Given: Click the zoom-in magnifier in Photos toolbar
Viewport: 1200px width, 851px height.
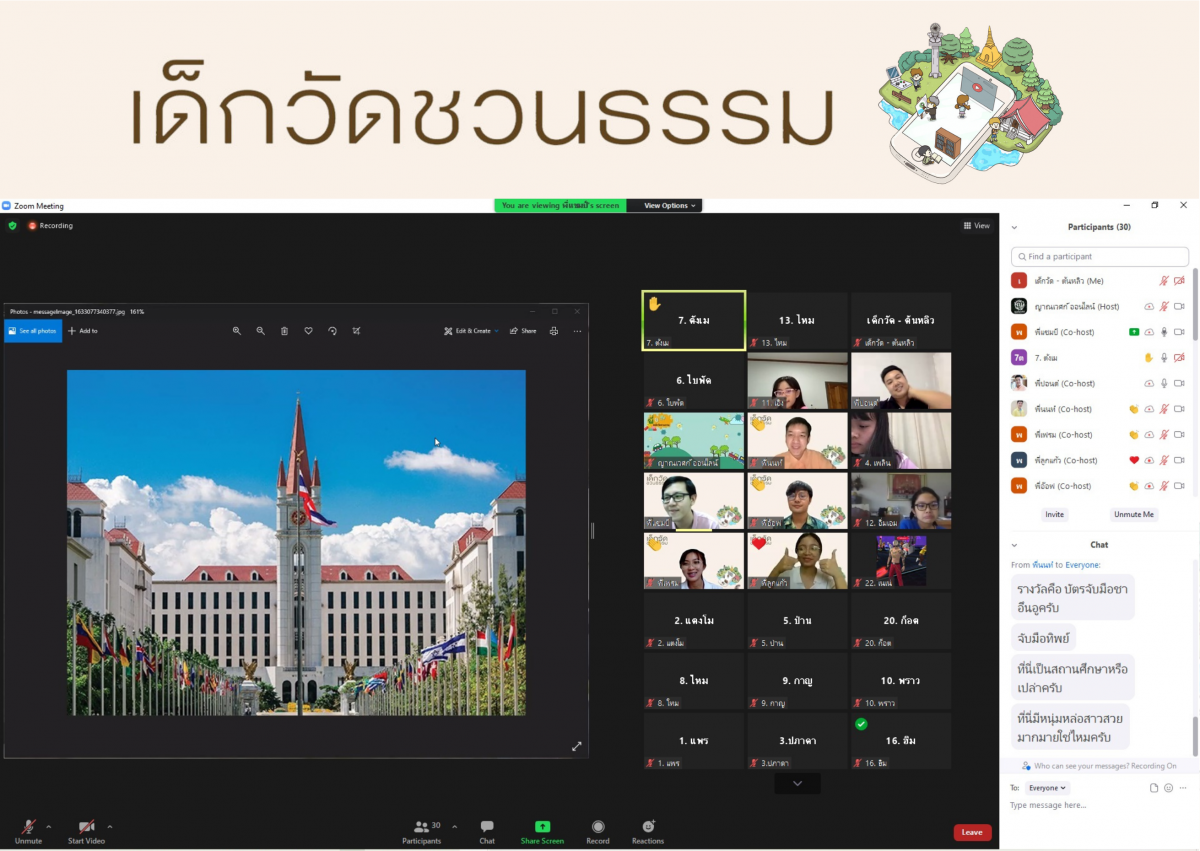Looking at the screenshot, I should (x=237, y=331).
